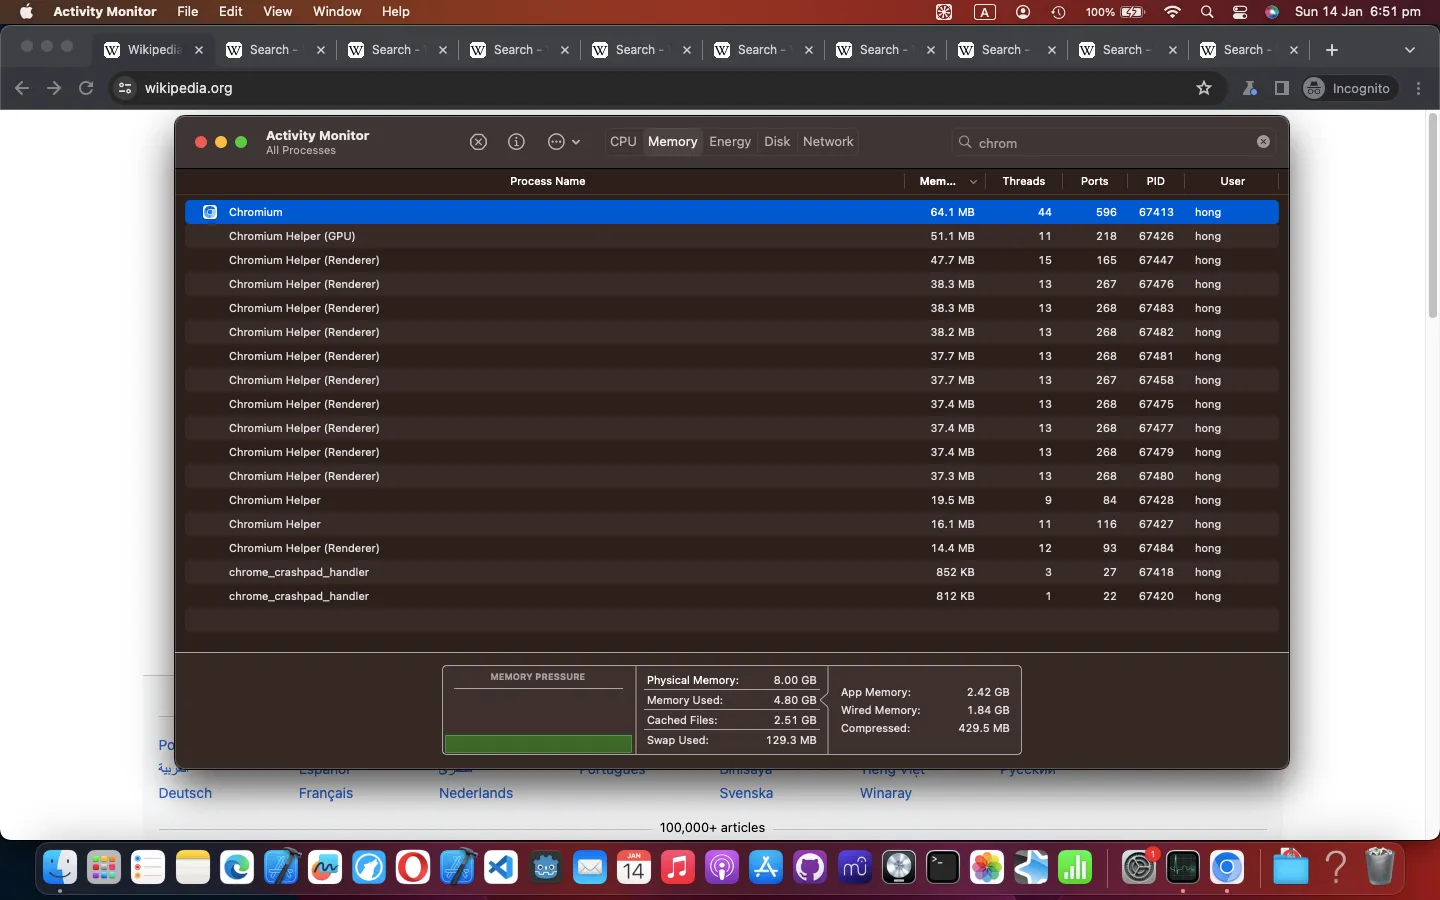
Task: Open Launchpad from the Dock
Action: [104, 867]
